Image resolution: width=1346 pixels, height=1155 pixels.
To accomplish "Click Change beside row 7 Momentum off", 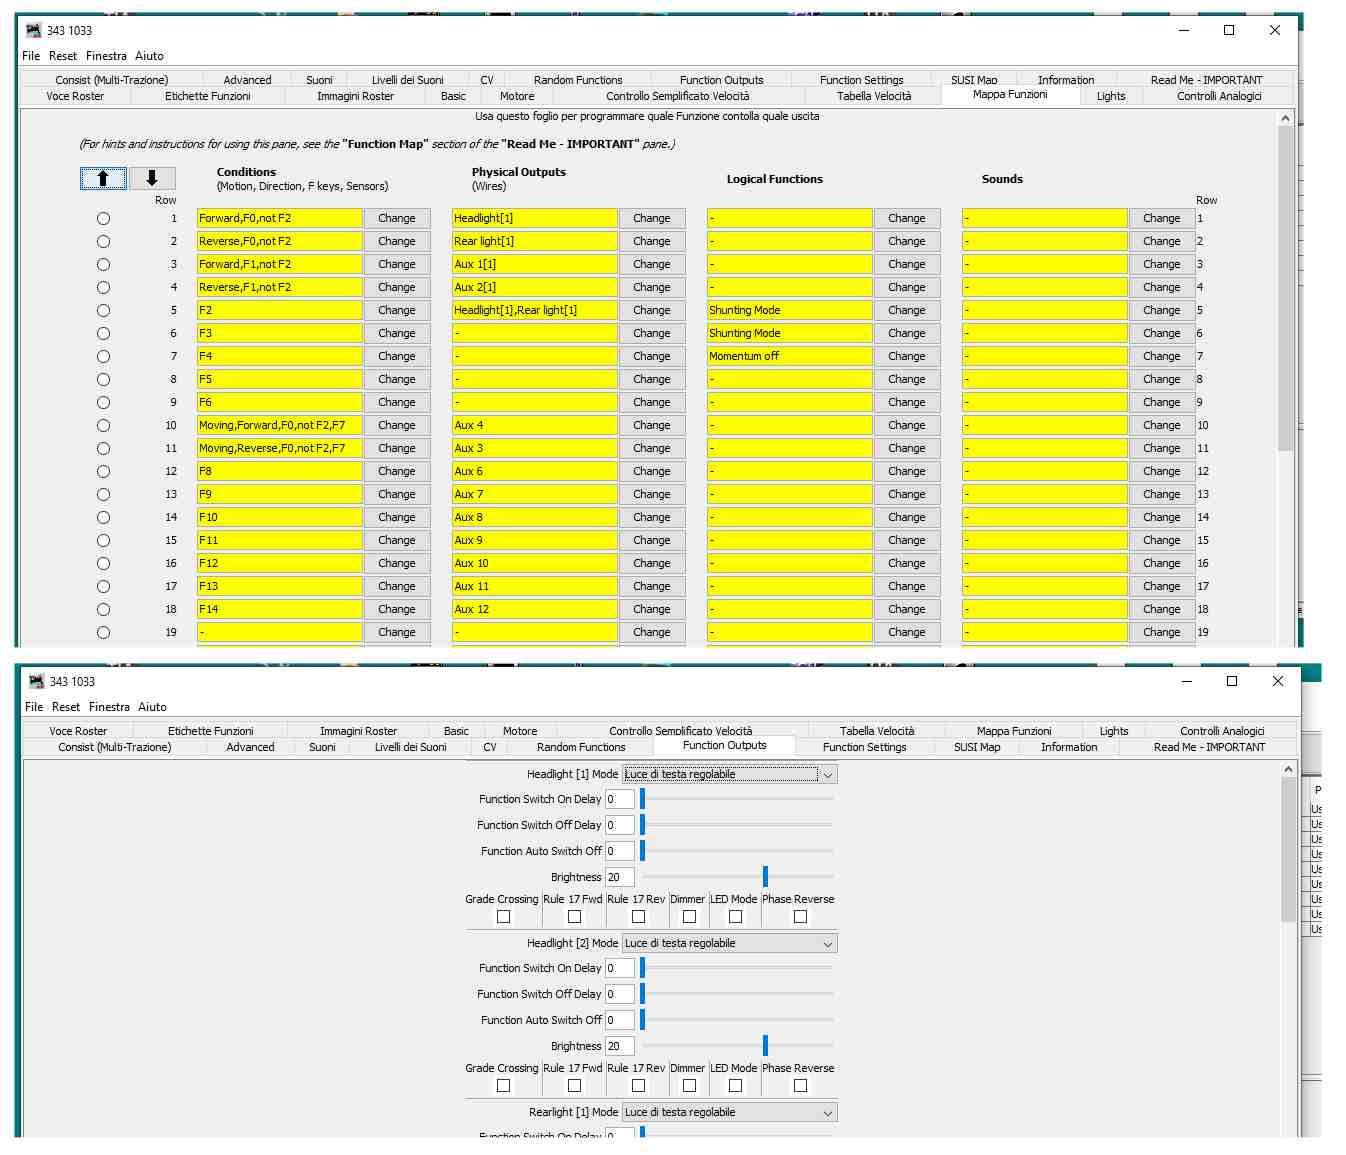I will 906,357.
